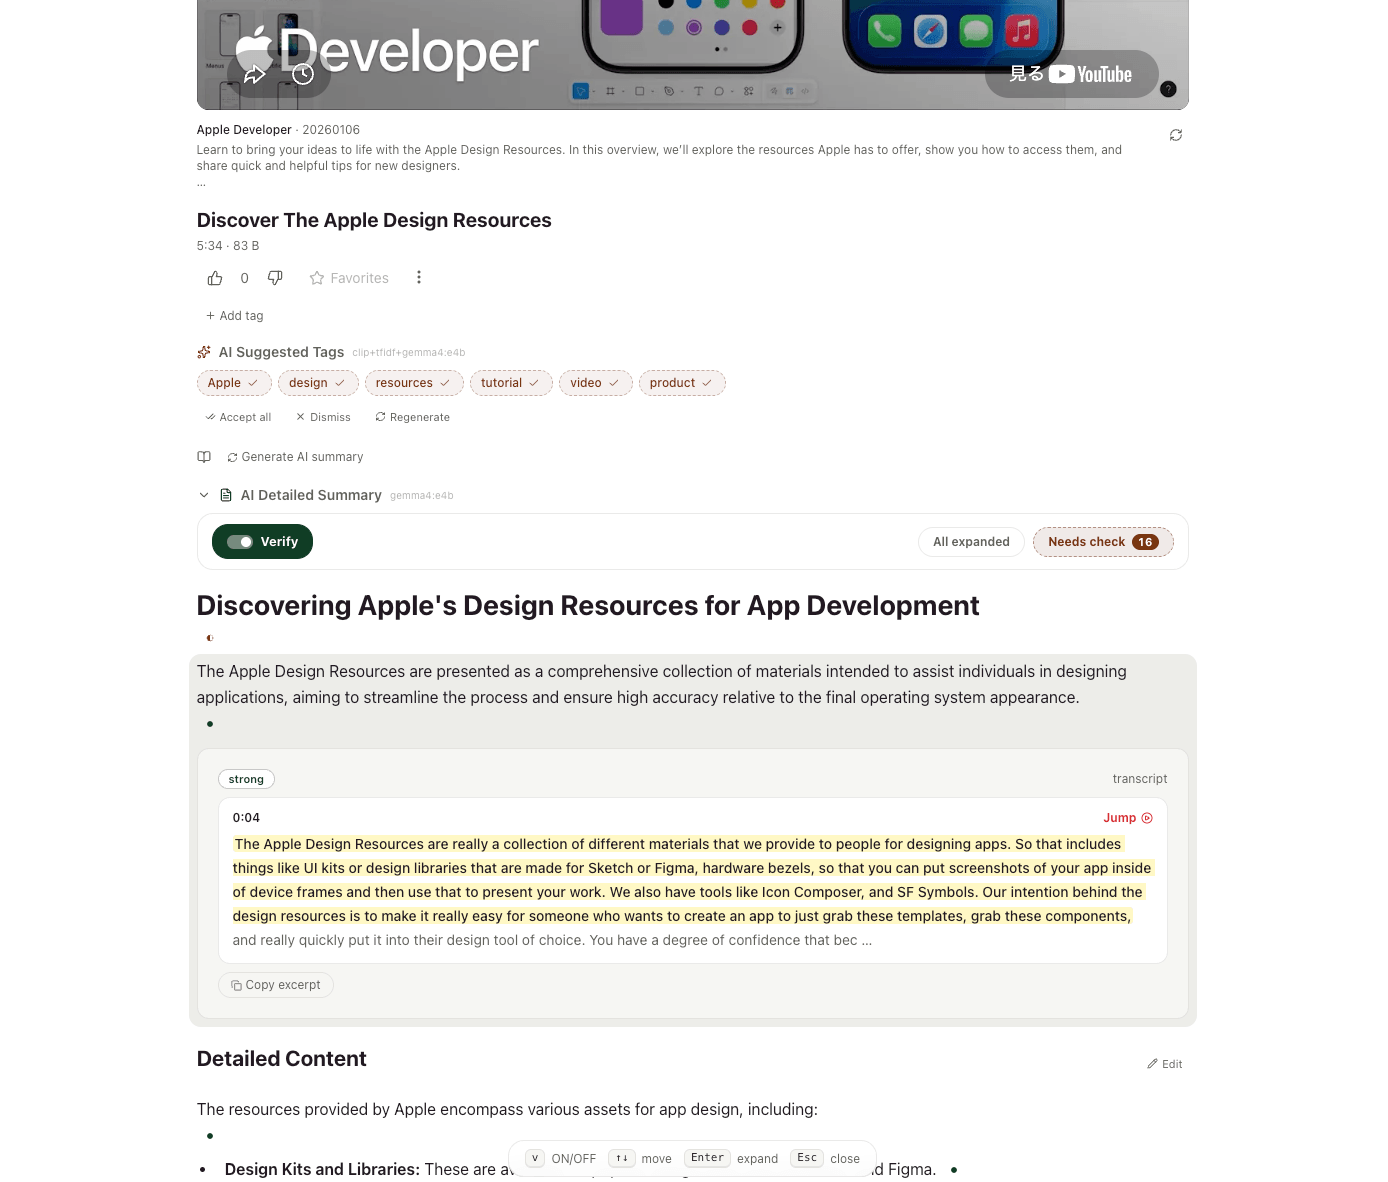The image size is (1388, 1182).
Task: Click the watch later clock icon
Action: (303, 74)
